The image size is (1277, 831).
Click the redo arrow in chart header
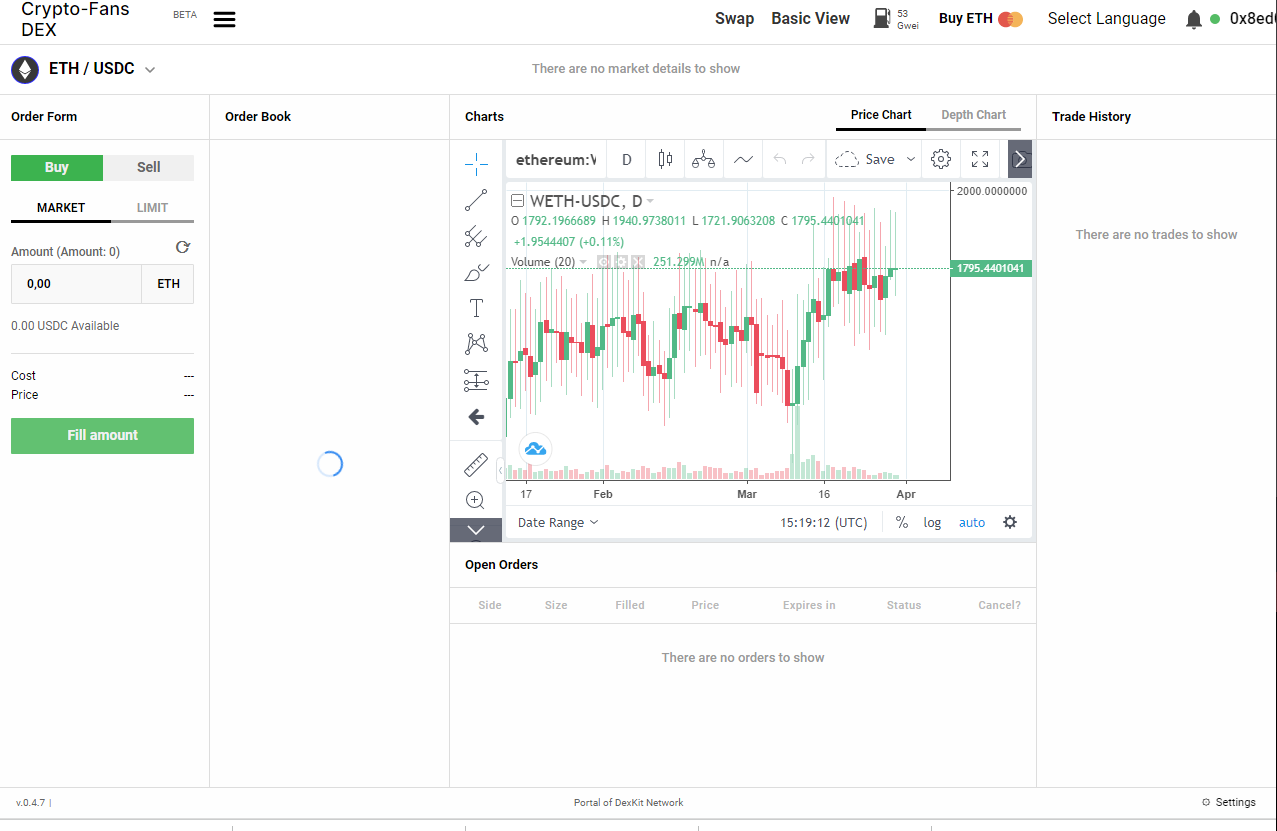click(808, 159)
